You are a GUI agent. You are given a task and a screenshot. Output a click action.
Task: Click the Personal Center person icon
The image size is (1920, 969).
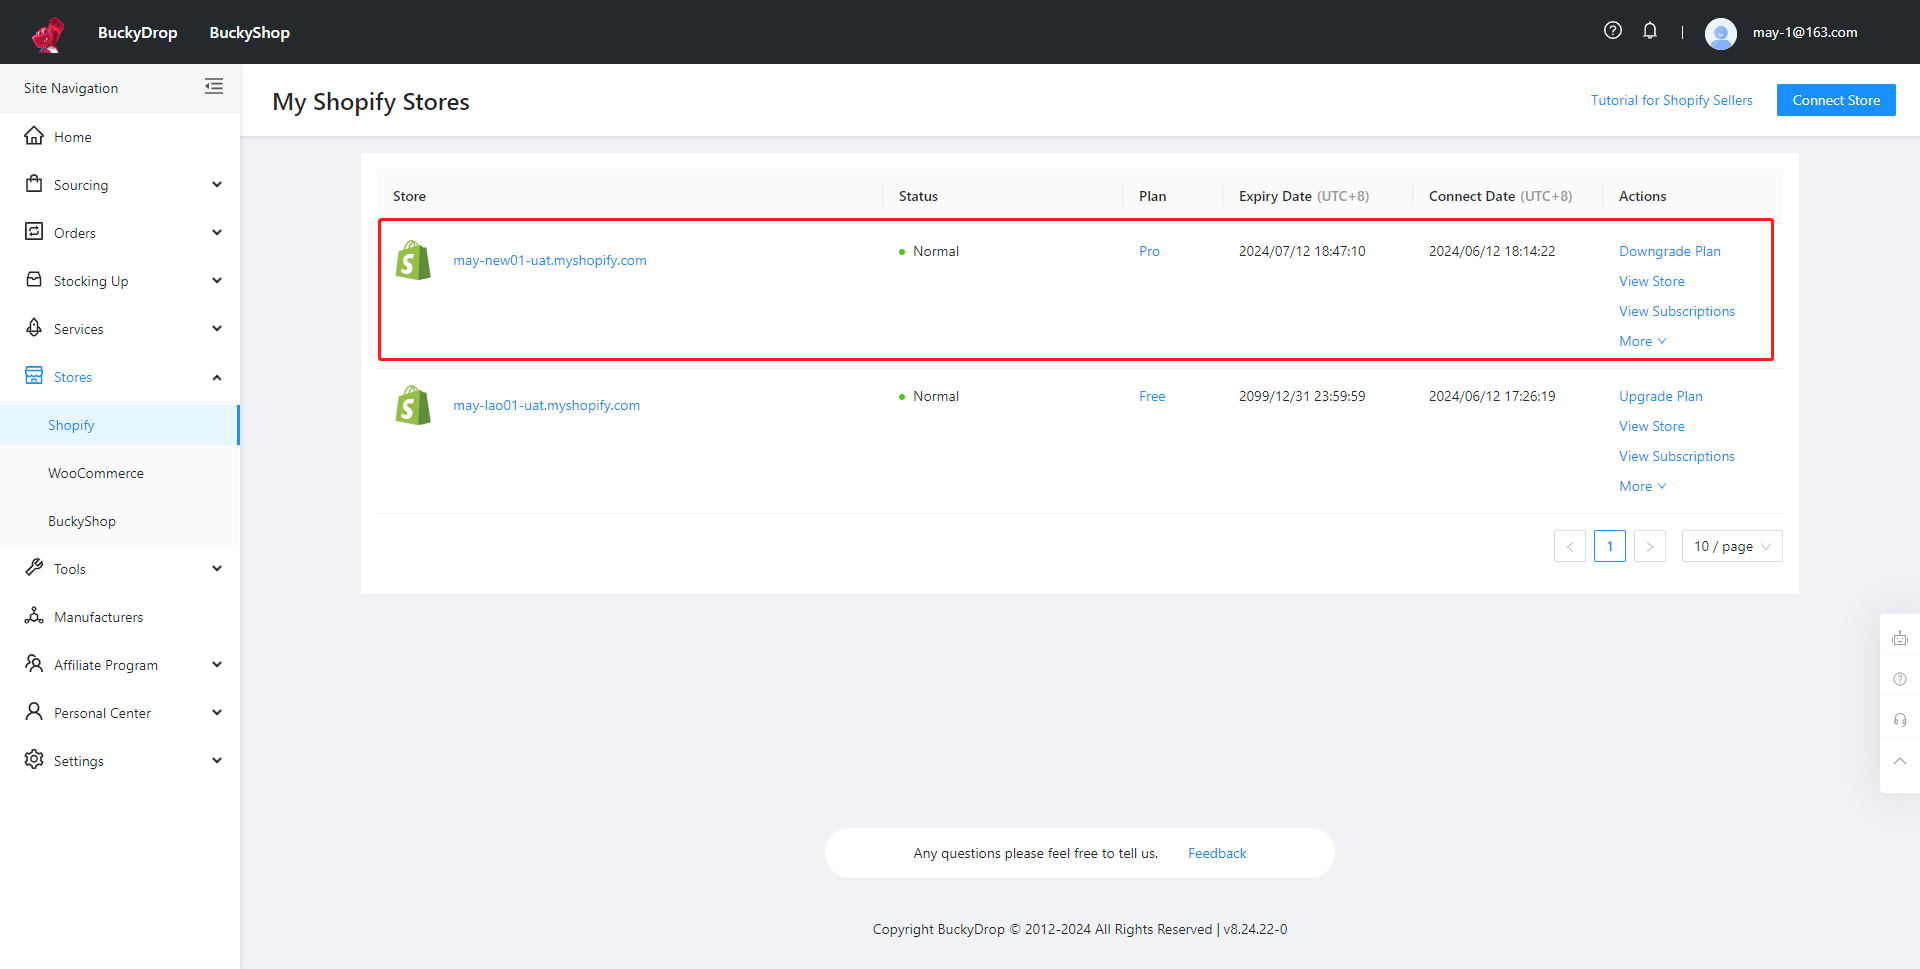coord(34,712)
